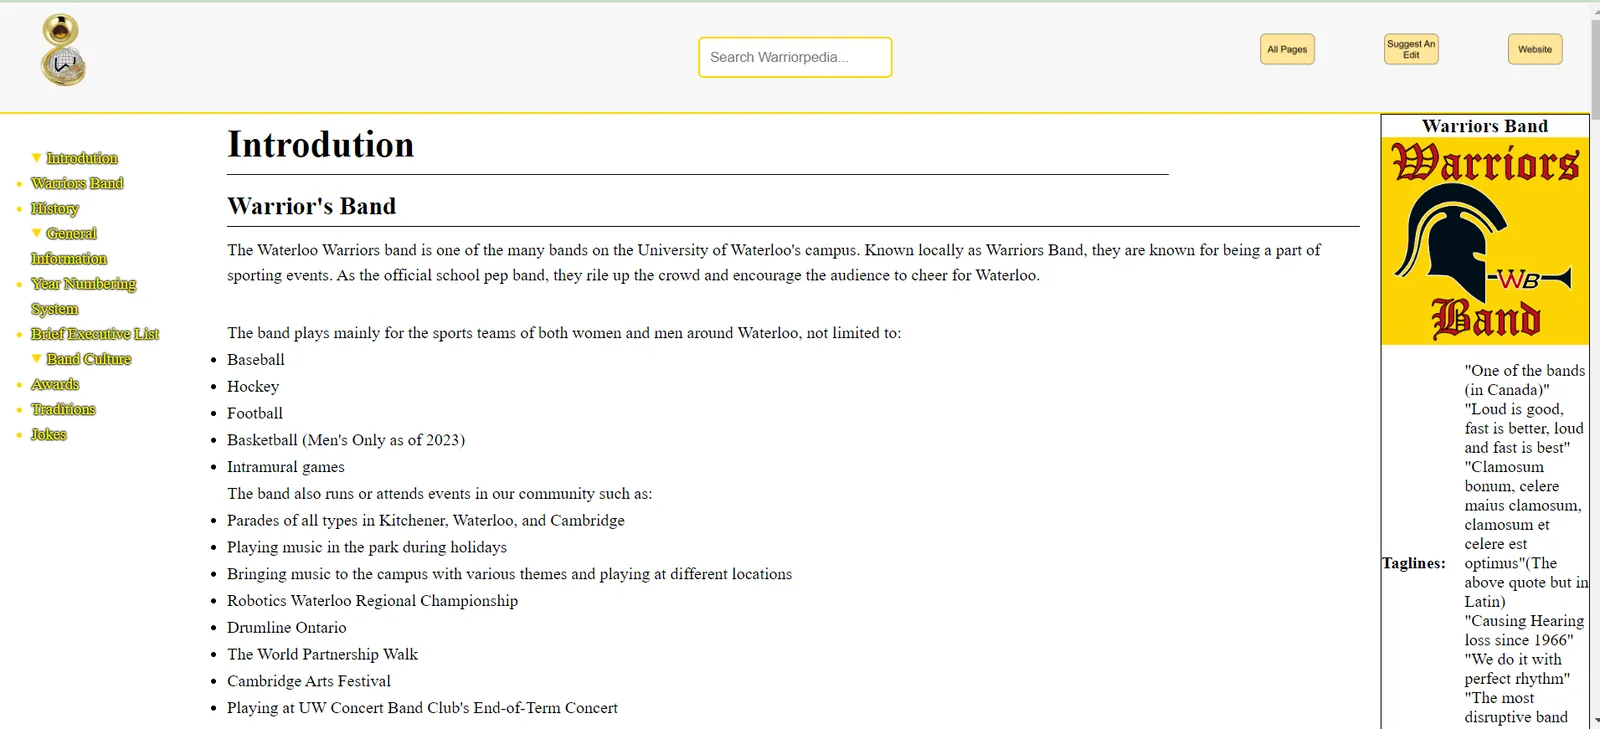Click the Robotics Waterloo Regional Championship item
Image resolution: width=1600 pixels, height=729 pixels.
click(372, 601)
